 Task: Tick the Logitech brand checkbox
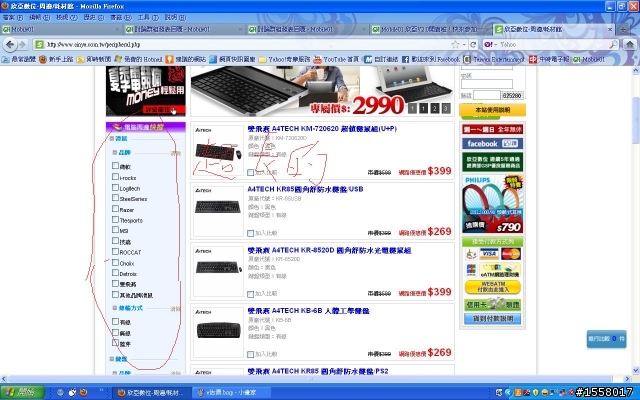pos(116,187)
